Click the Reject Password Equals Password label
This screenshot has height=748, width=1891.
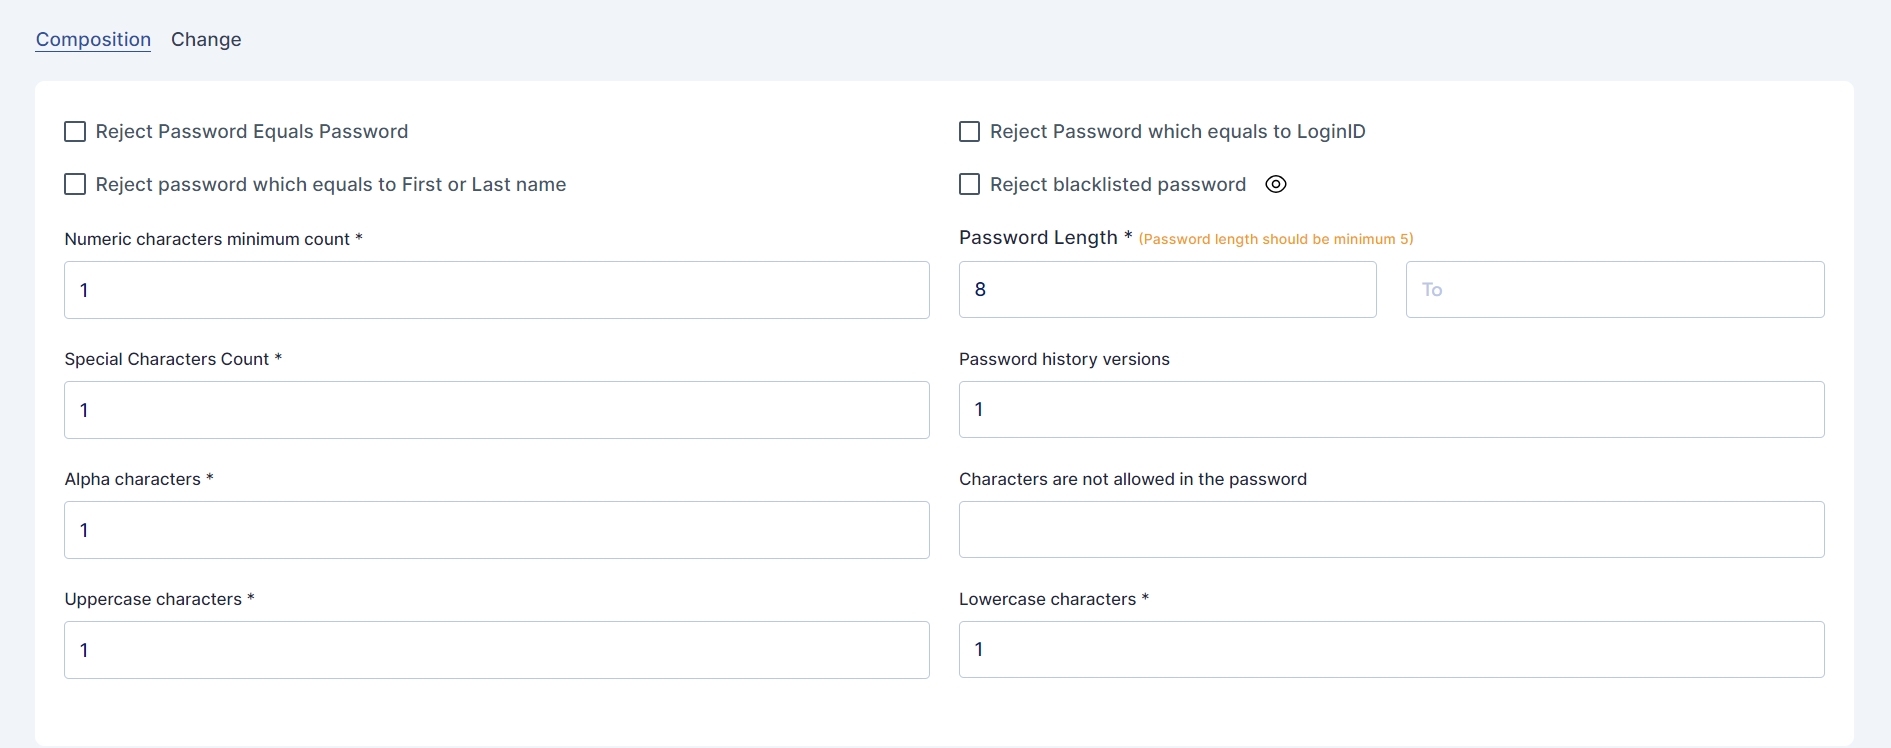(251, 132)
